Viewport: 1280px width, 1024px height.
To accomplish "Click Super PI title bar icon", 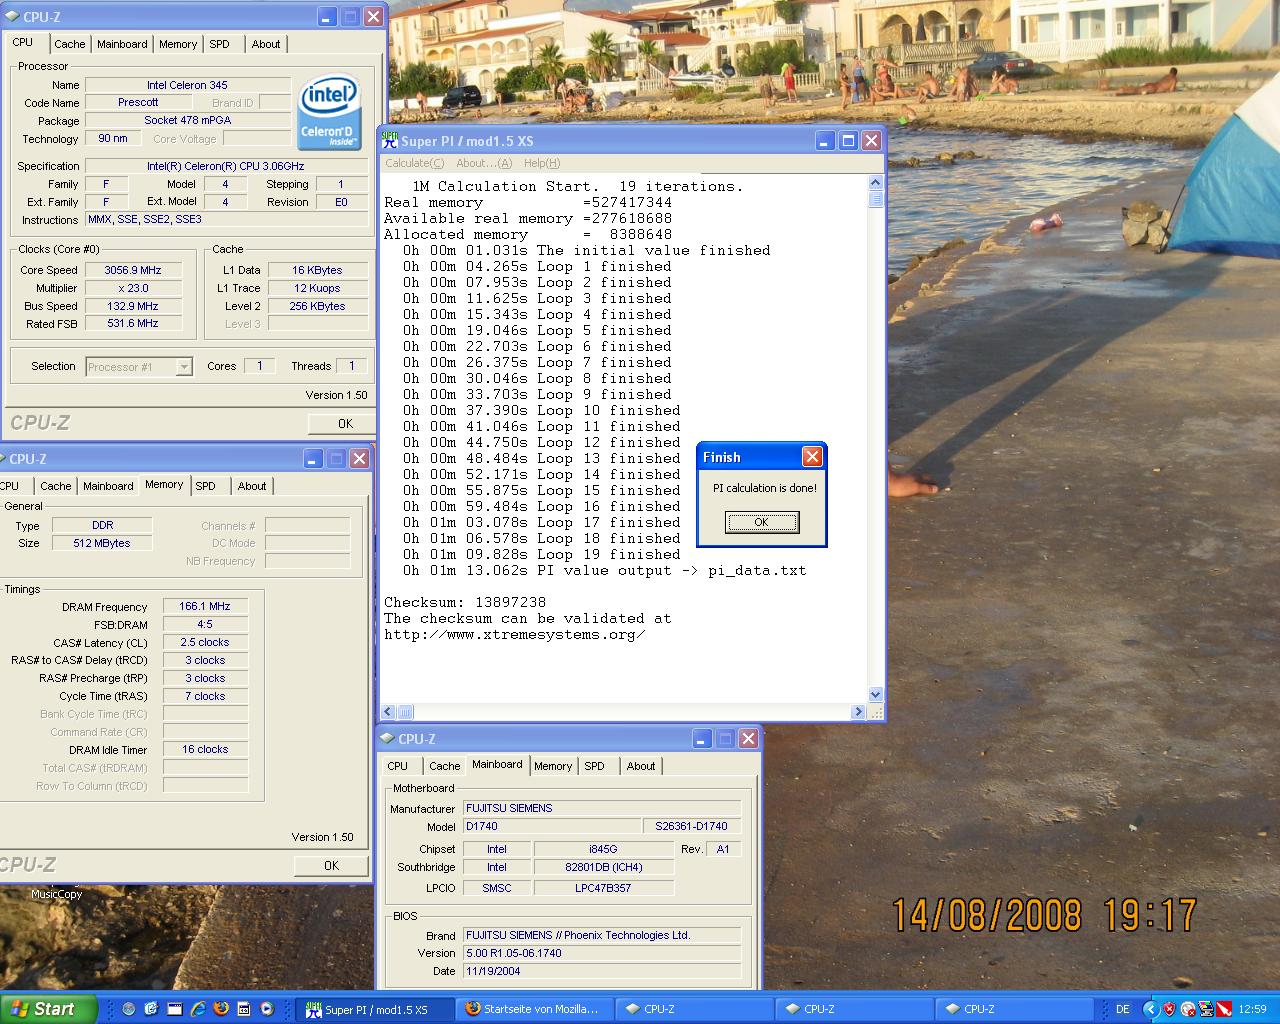I will (389, 141).
